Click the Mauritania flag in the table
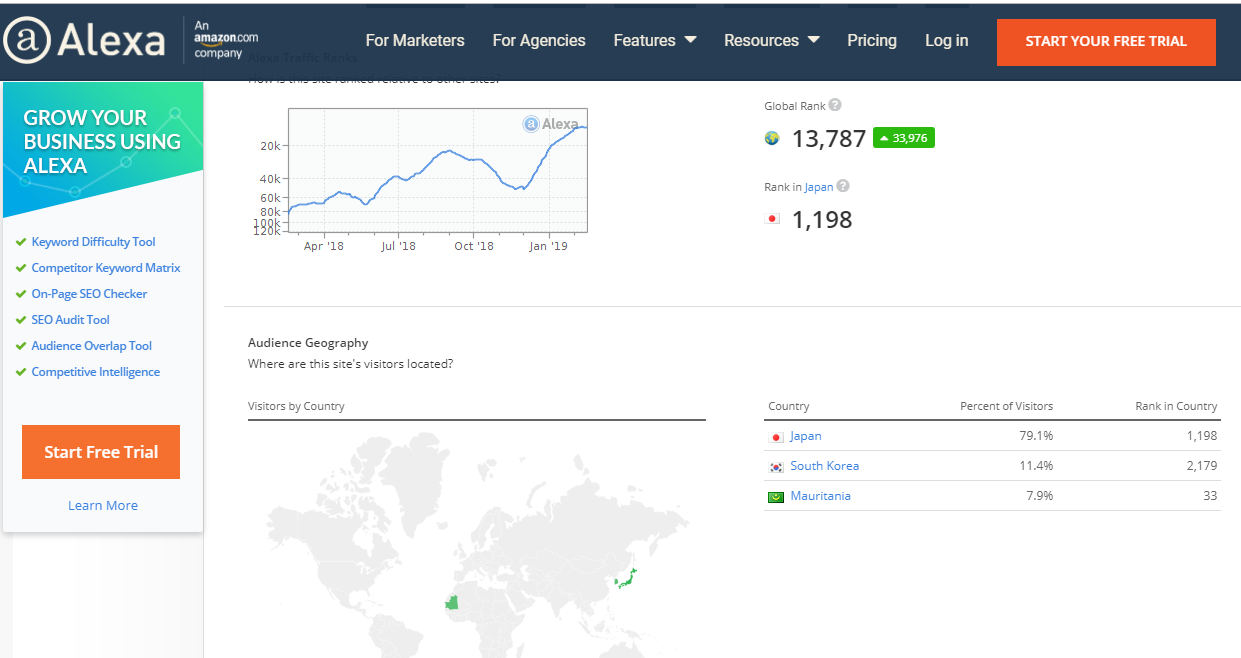This screenshot has width=1241, height=658. pos(776,497)
